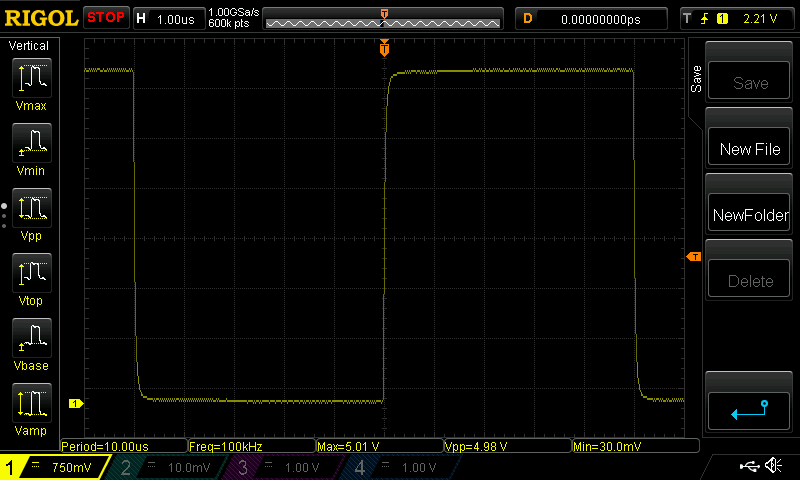Click the trigger level 2.21 V readout
The image size is (800, 480).
(x=760, y=19)
